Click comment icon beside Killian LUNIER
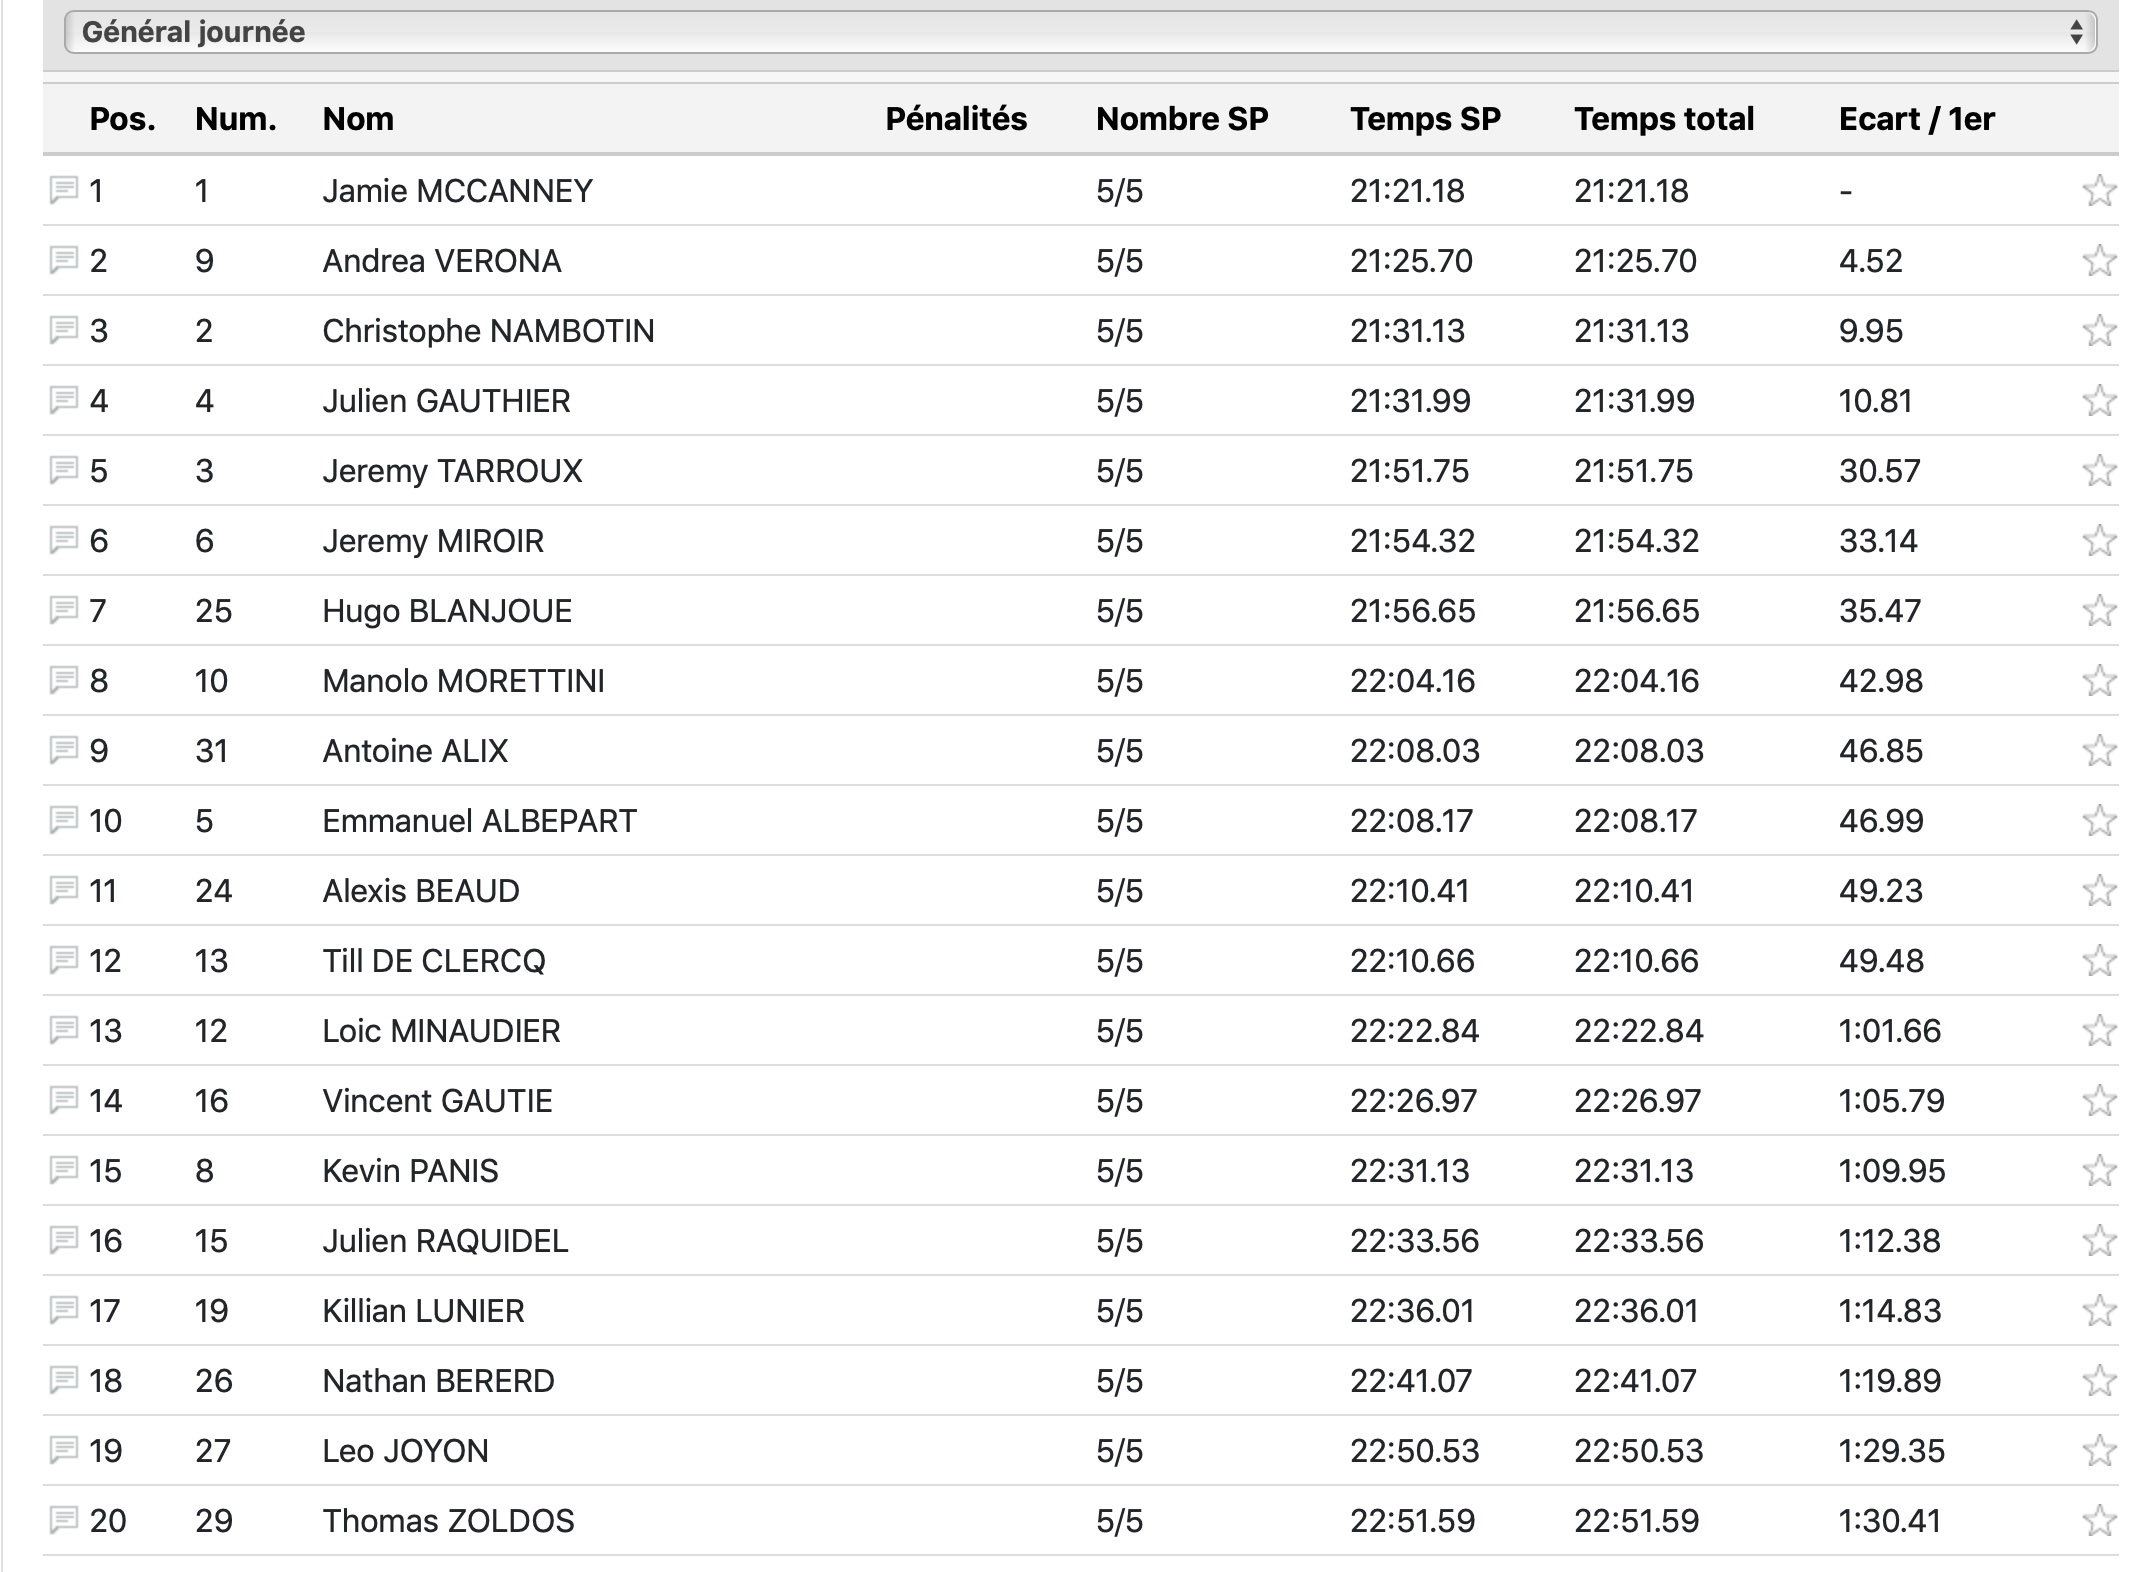The height and width of the screenshot is (1572, 2148). click(x=64, y=1309)
